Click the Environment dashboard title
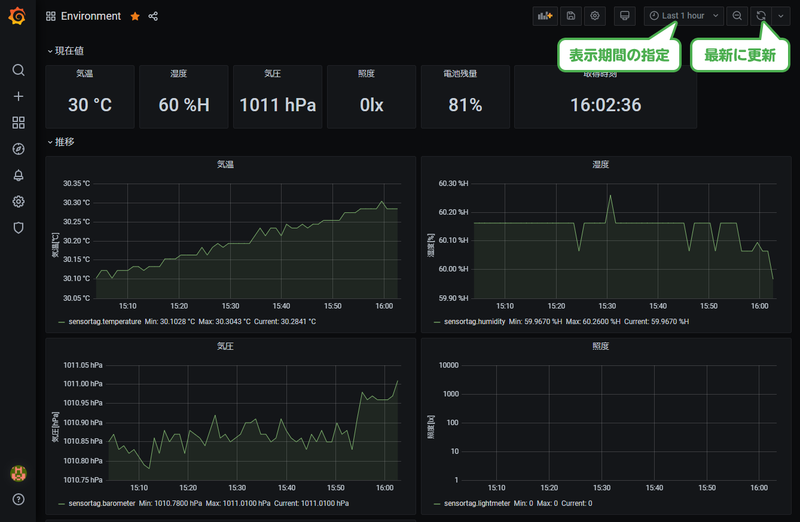The image size is (800, 522). click(91, 16)
